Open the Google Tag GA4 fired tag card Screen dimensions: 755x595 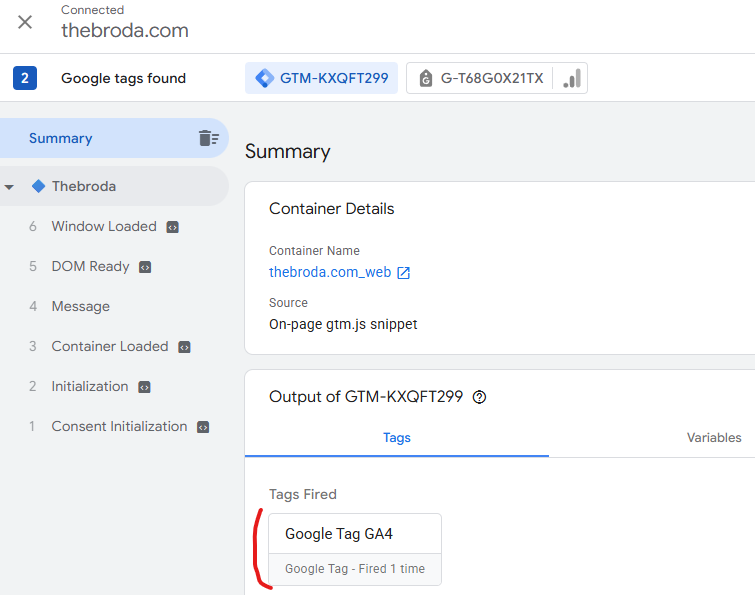[355, 549]
